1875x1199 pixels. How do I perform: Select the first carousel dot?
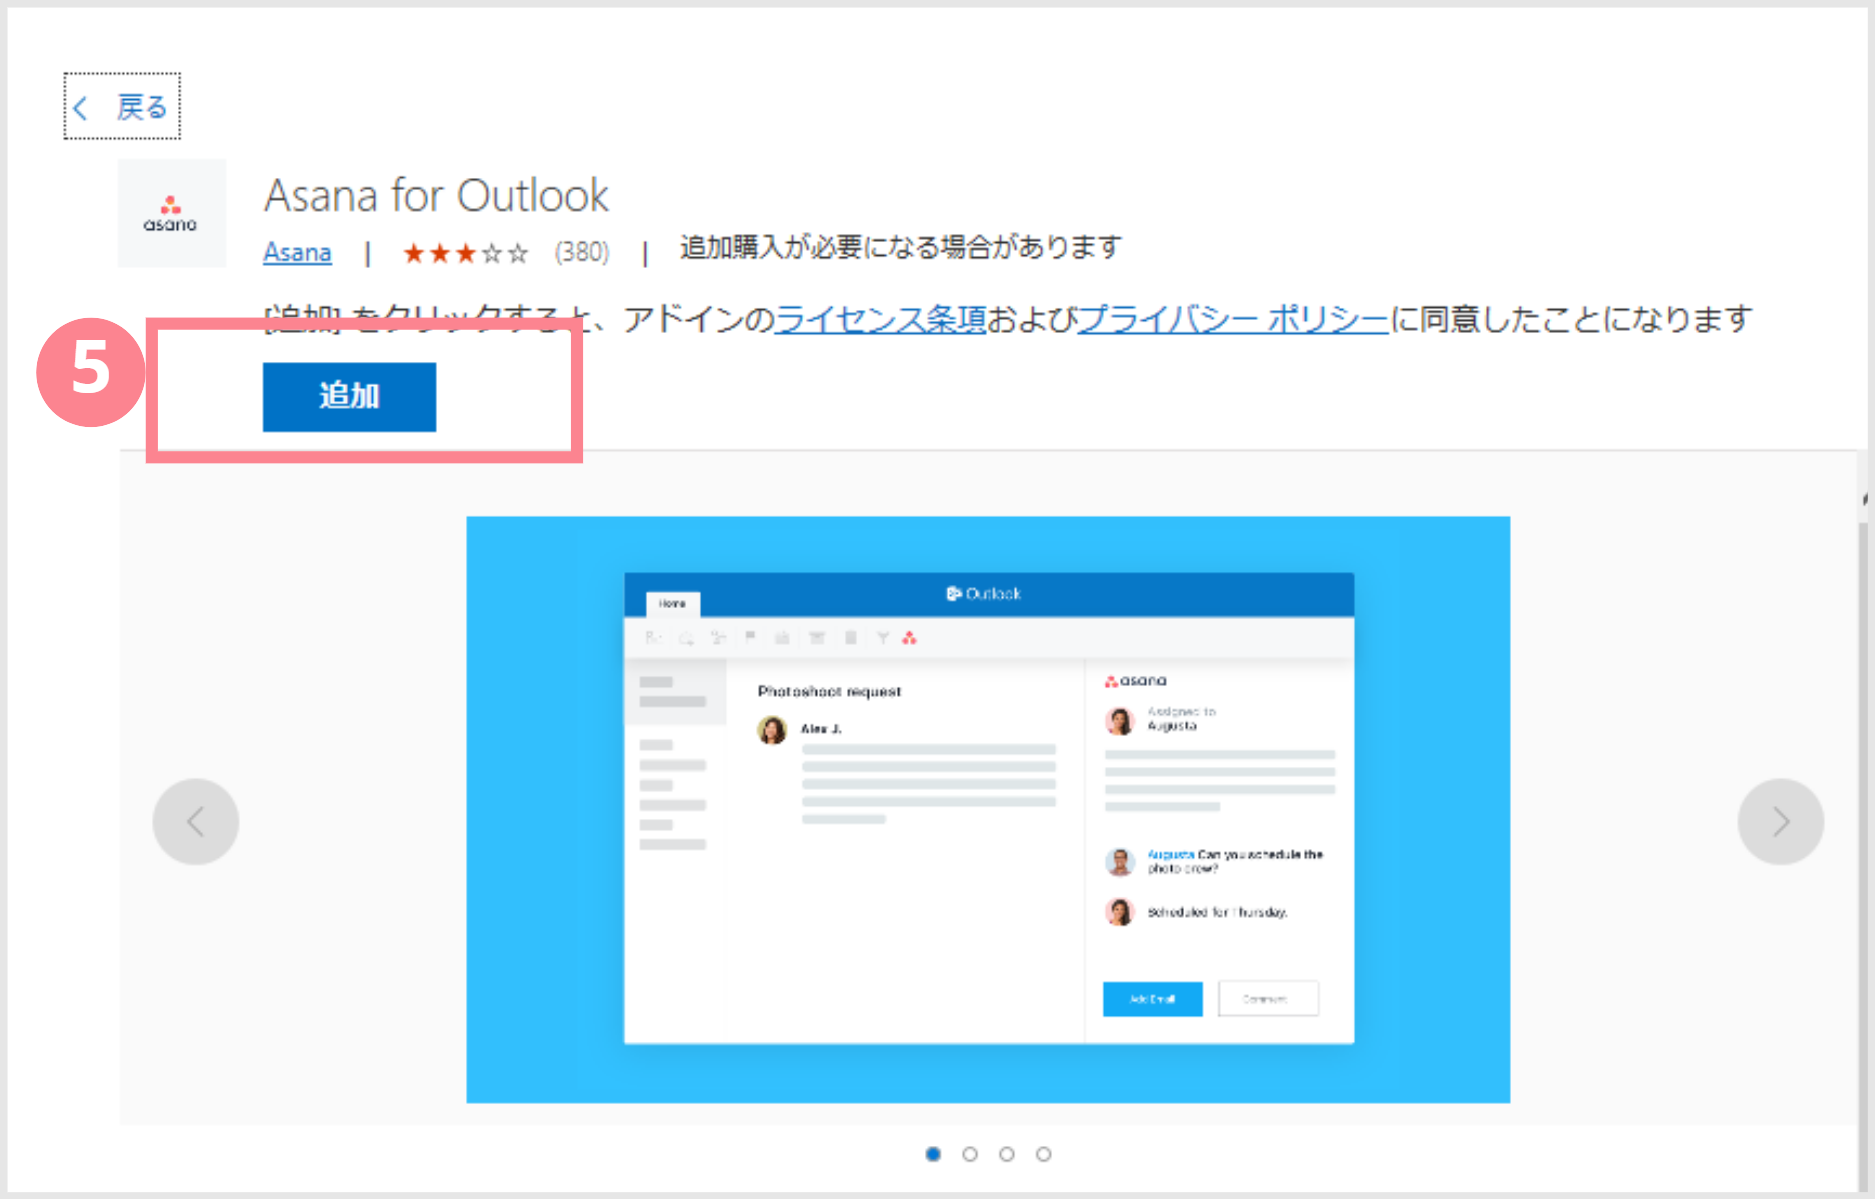pos(933,1154)
